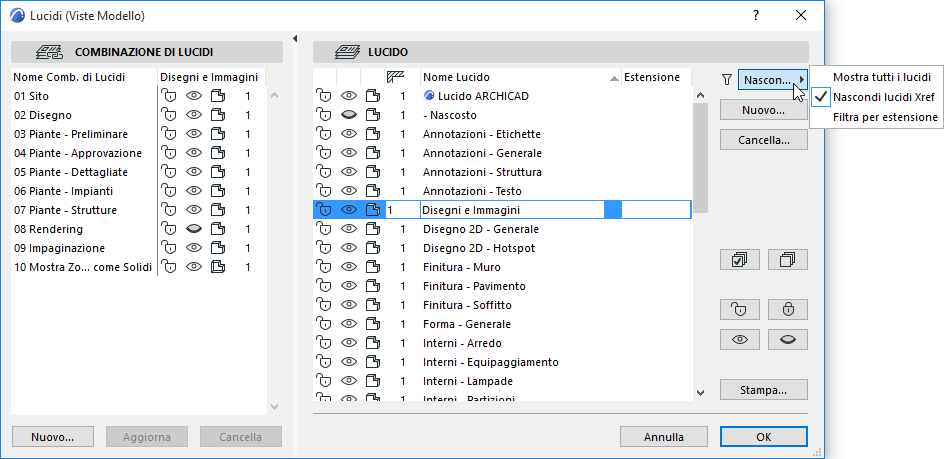Viewport: 944px width, 459px height.
Task: Click wireframe icon of 05 Piante - Dettagliate
Action: 217,172
